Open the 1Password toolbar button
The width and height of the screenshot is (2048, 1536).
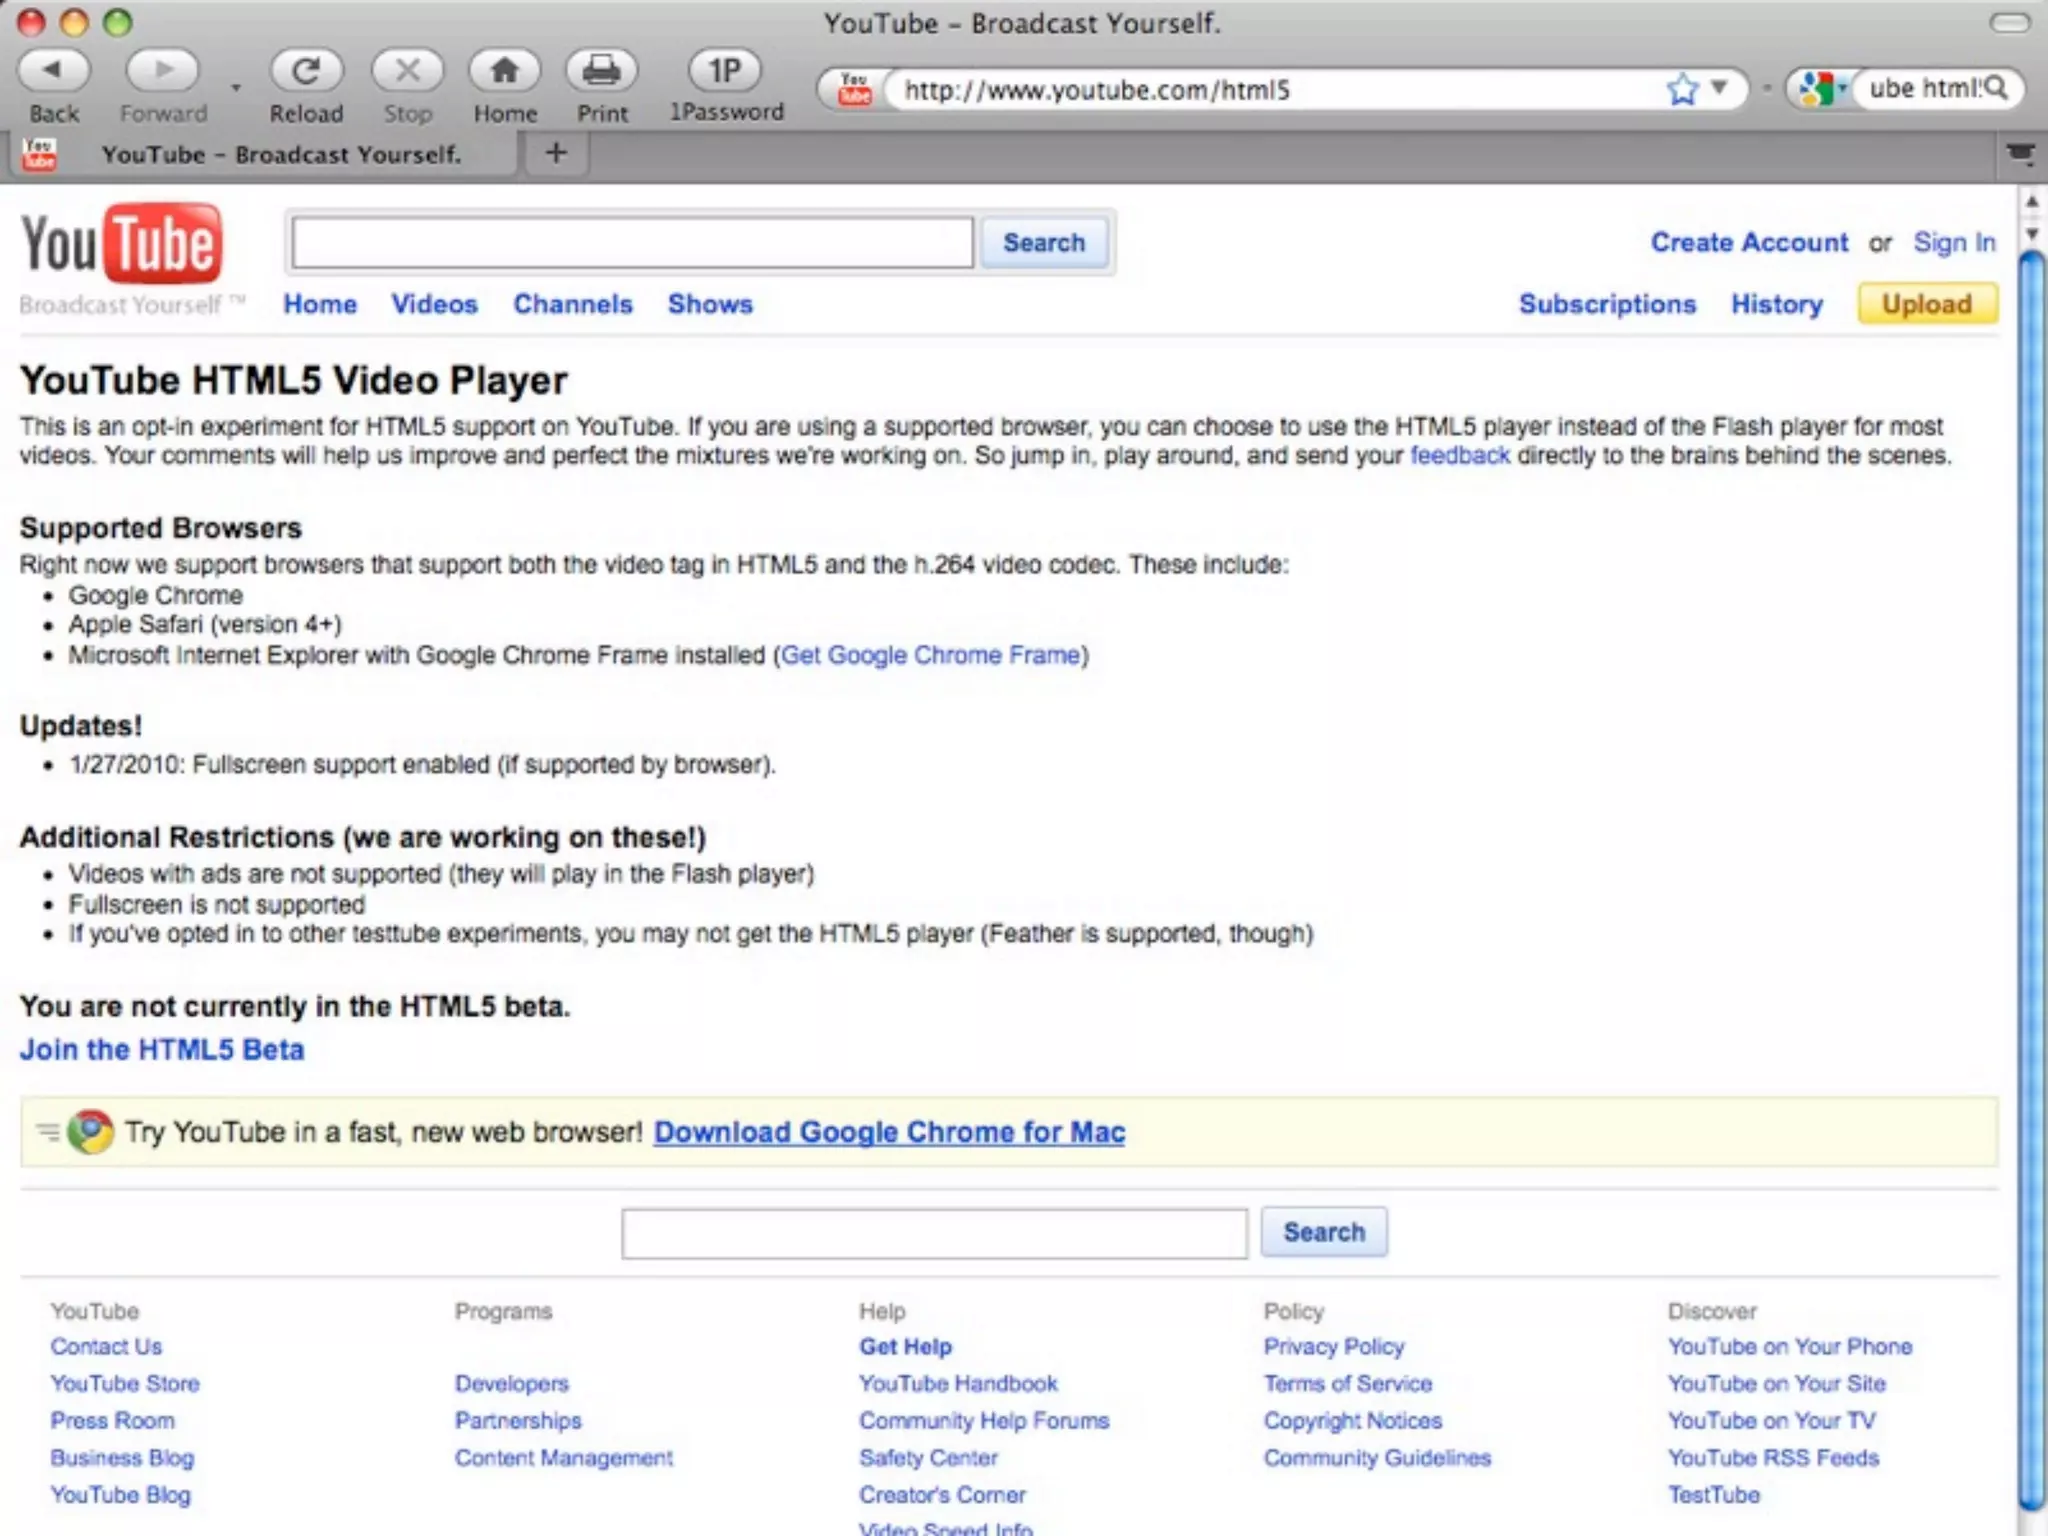725,70
